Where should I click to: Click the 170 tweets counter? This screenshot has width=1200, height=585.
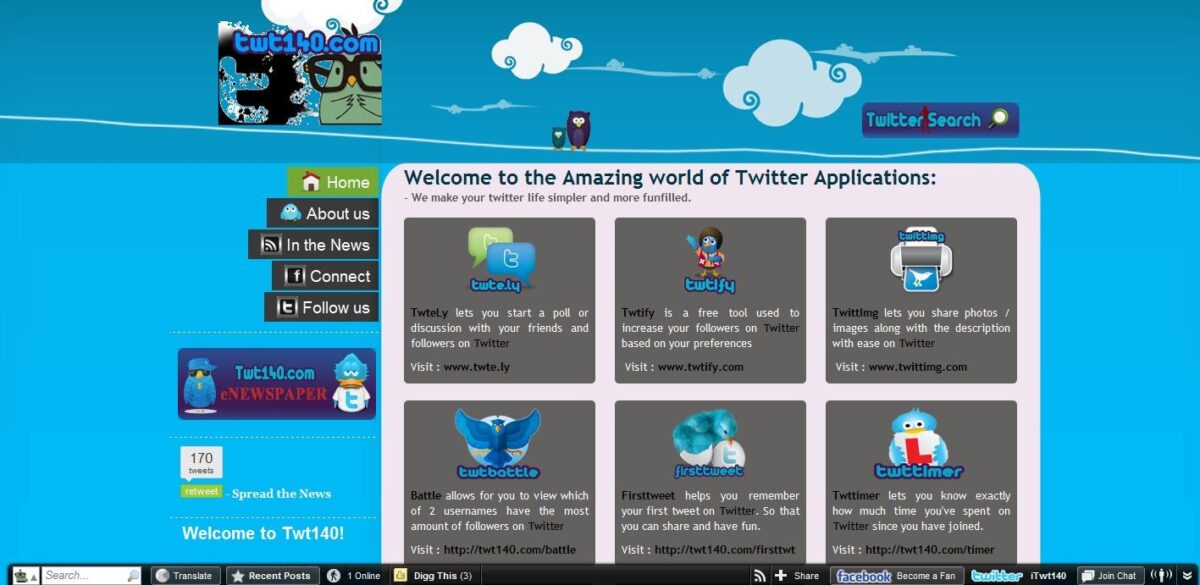201,462
